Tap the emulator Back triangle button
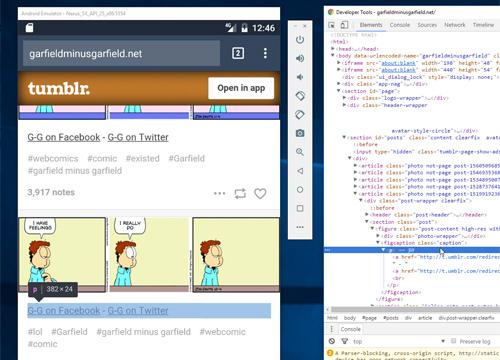The width and height of the screenshot is (500, 360). 300,171
